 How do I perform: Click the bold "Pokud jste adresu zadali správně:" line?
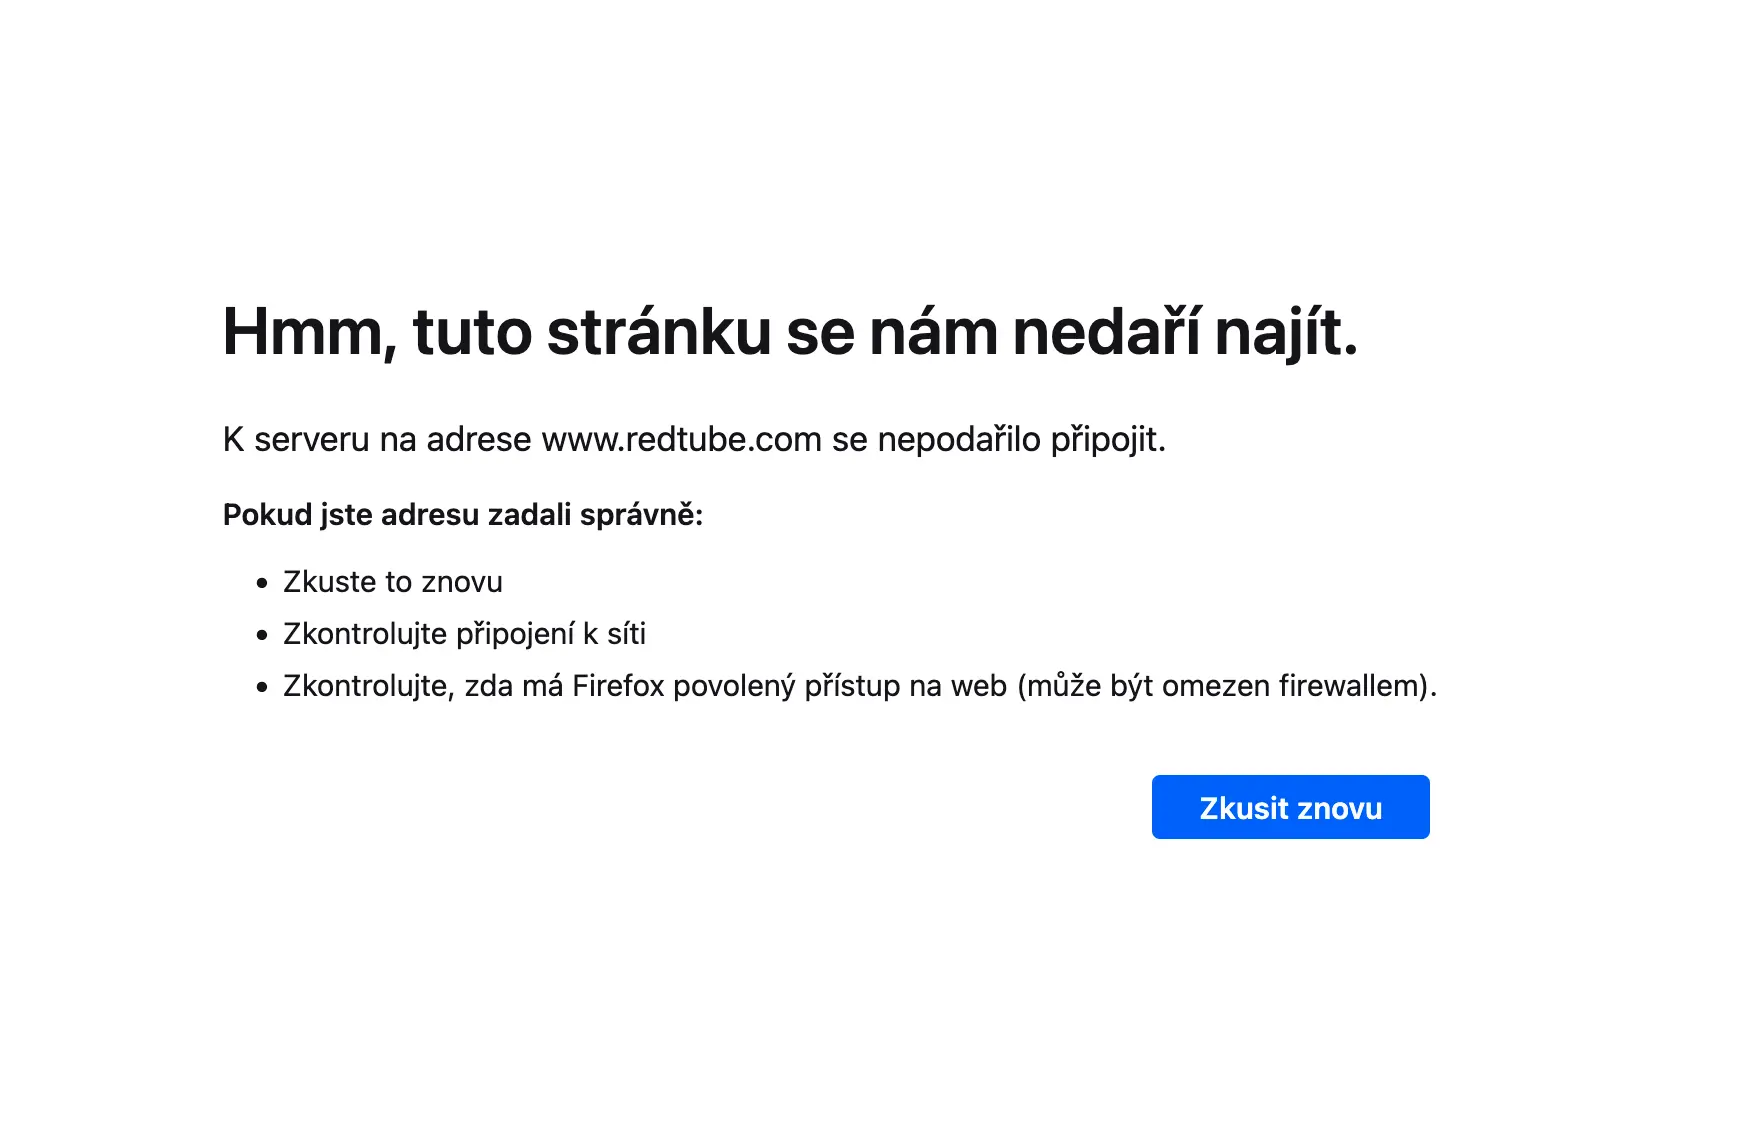tap(463, 515)
